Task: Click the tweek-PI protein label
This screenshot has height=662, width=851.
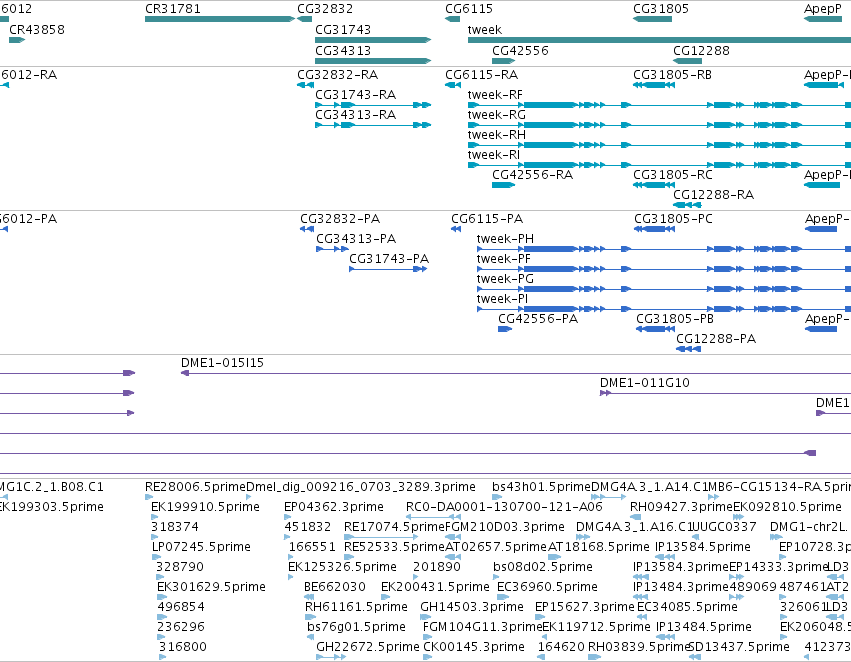Action: click(502, 298)
